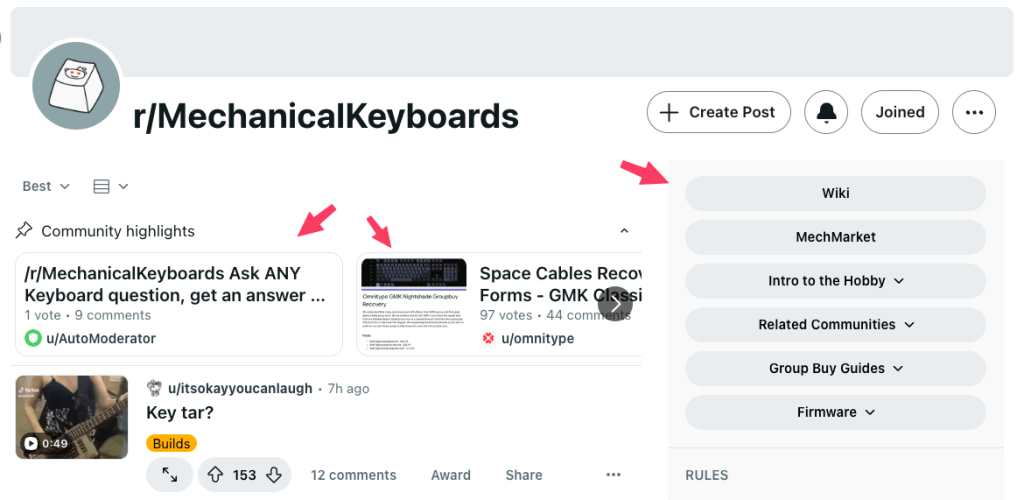Expand the Related Communities menu

tap(835, 324)
